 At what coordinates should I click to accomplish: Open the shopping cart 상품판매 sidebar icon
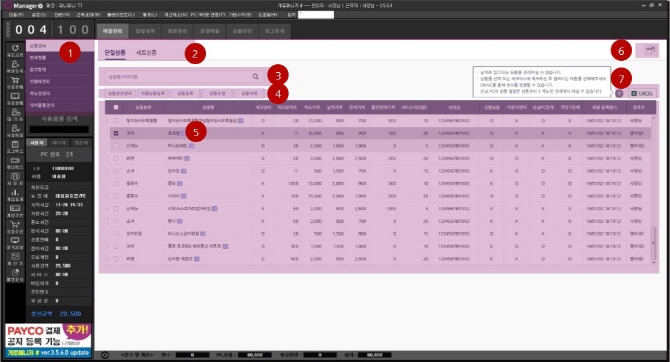[15, 80]
